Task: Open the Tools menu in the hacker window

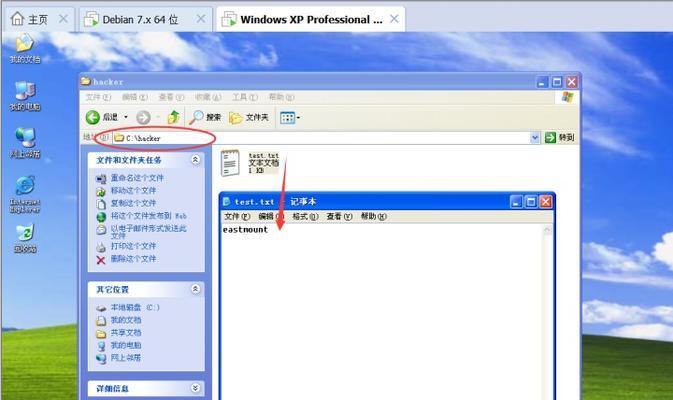Action: 245,97
